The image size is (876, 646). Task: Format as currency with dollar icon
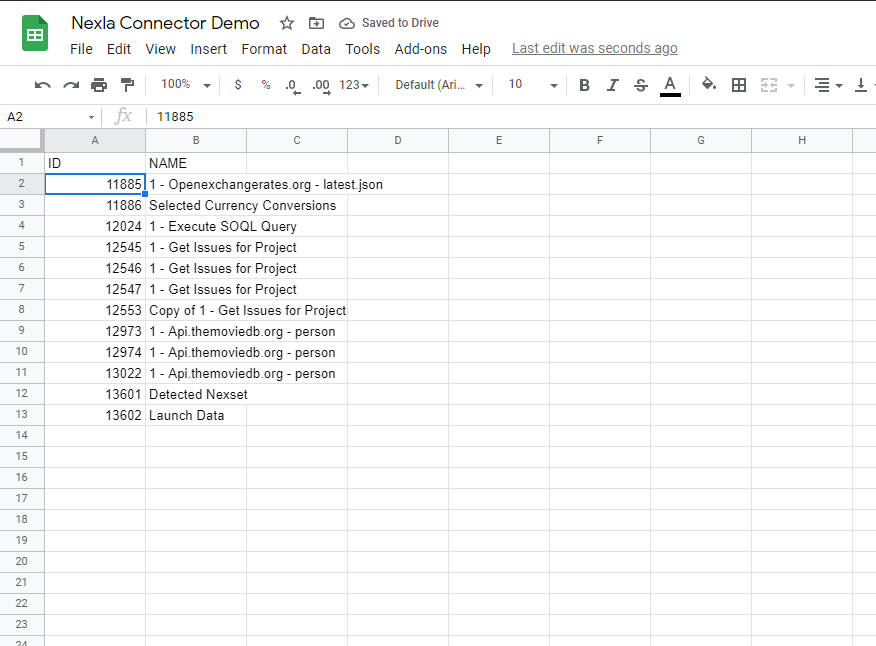point(238,85)
